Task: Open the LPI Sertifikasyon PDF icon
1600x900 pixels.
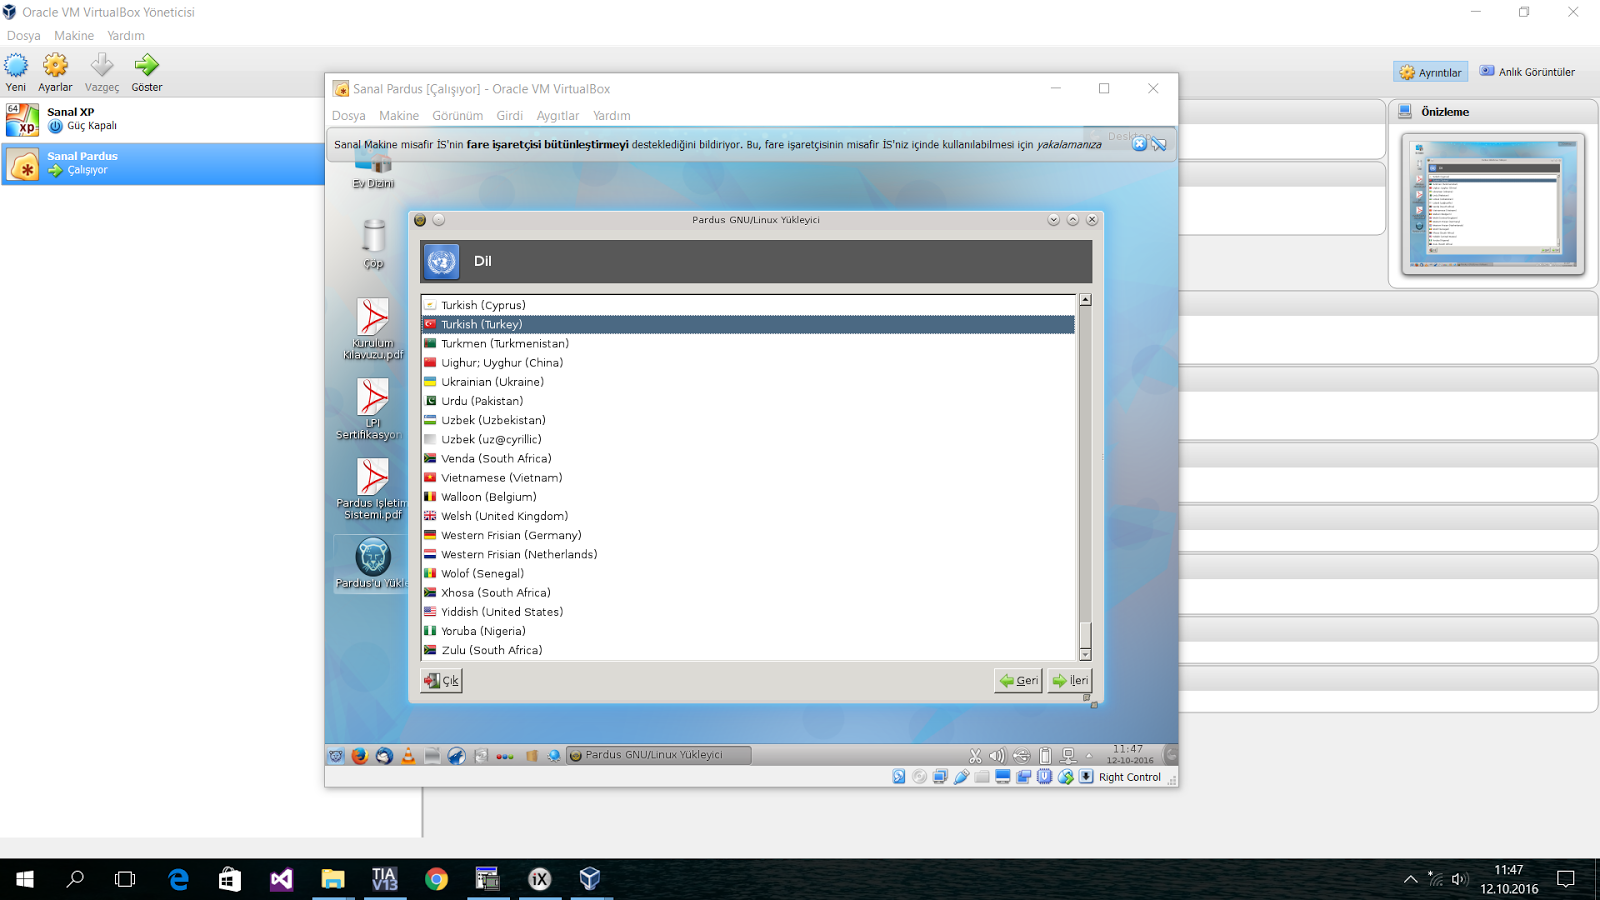Action: coord(373,409)
